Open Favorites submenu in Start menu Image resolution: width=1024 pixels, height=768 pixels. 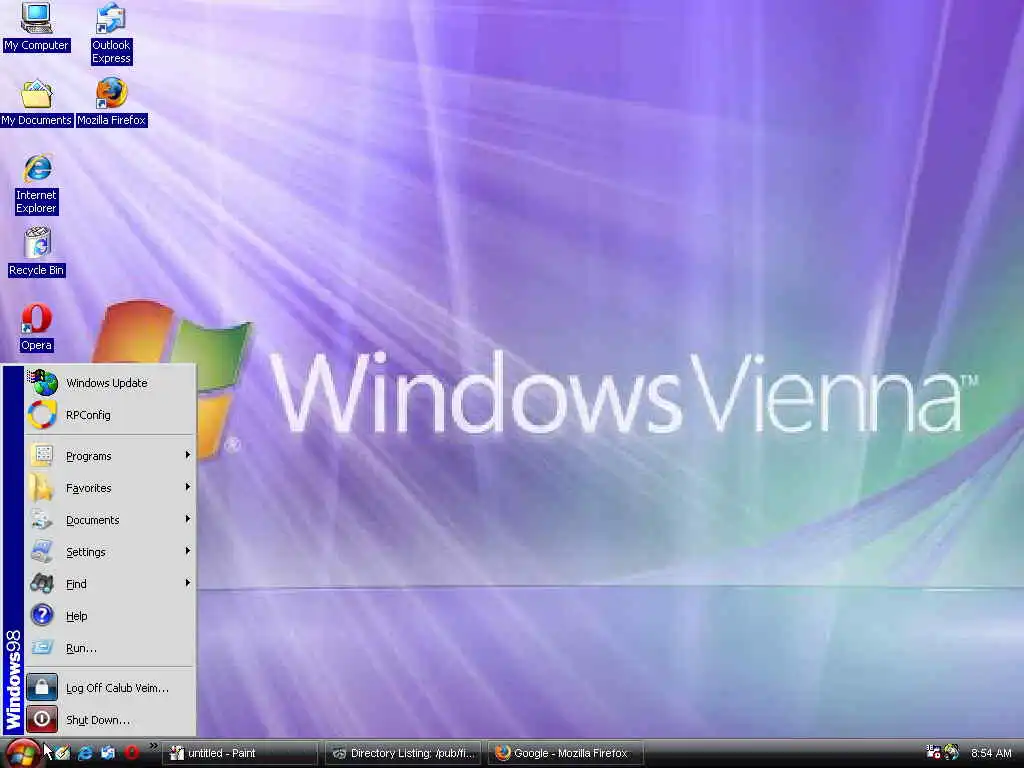coord(110,488)
